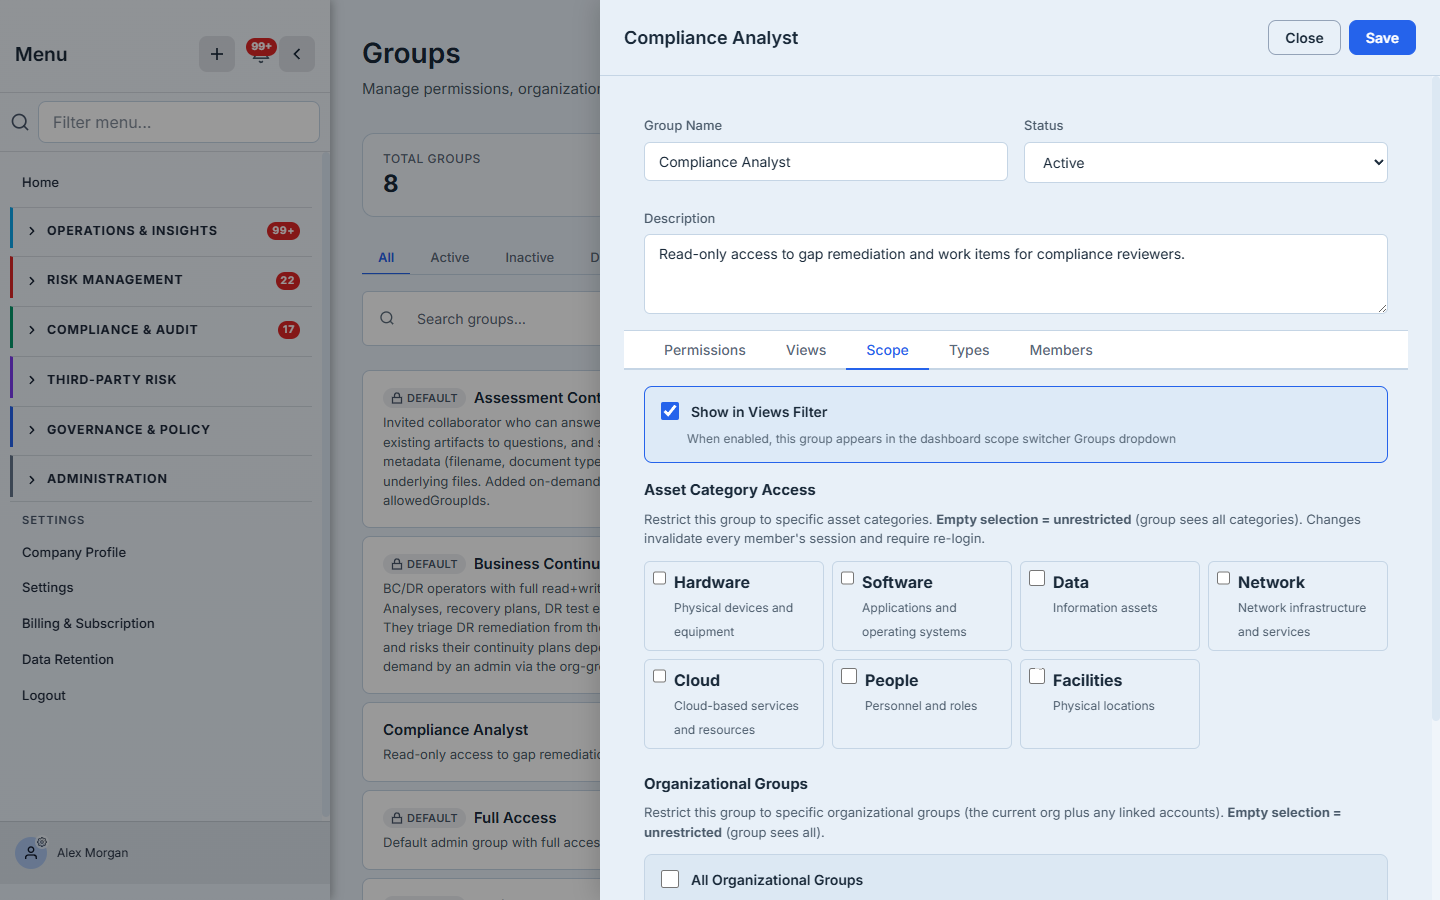Tick the All Organizational Groups checkbox
This screenshot has width=1440, height=900.
(670, 879)
